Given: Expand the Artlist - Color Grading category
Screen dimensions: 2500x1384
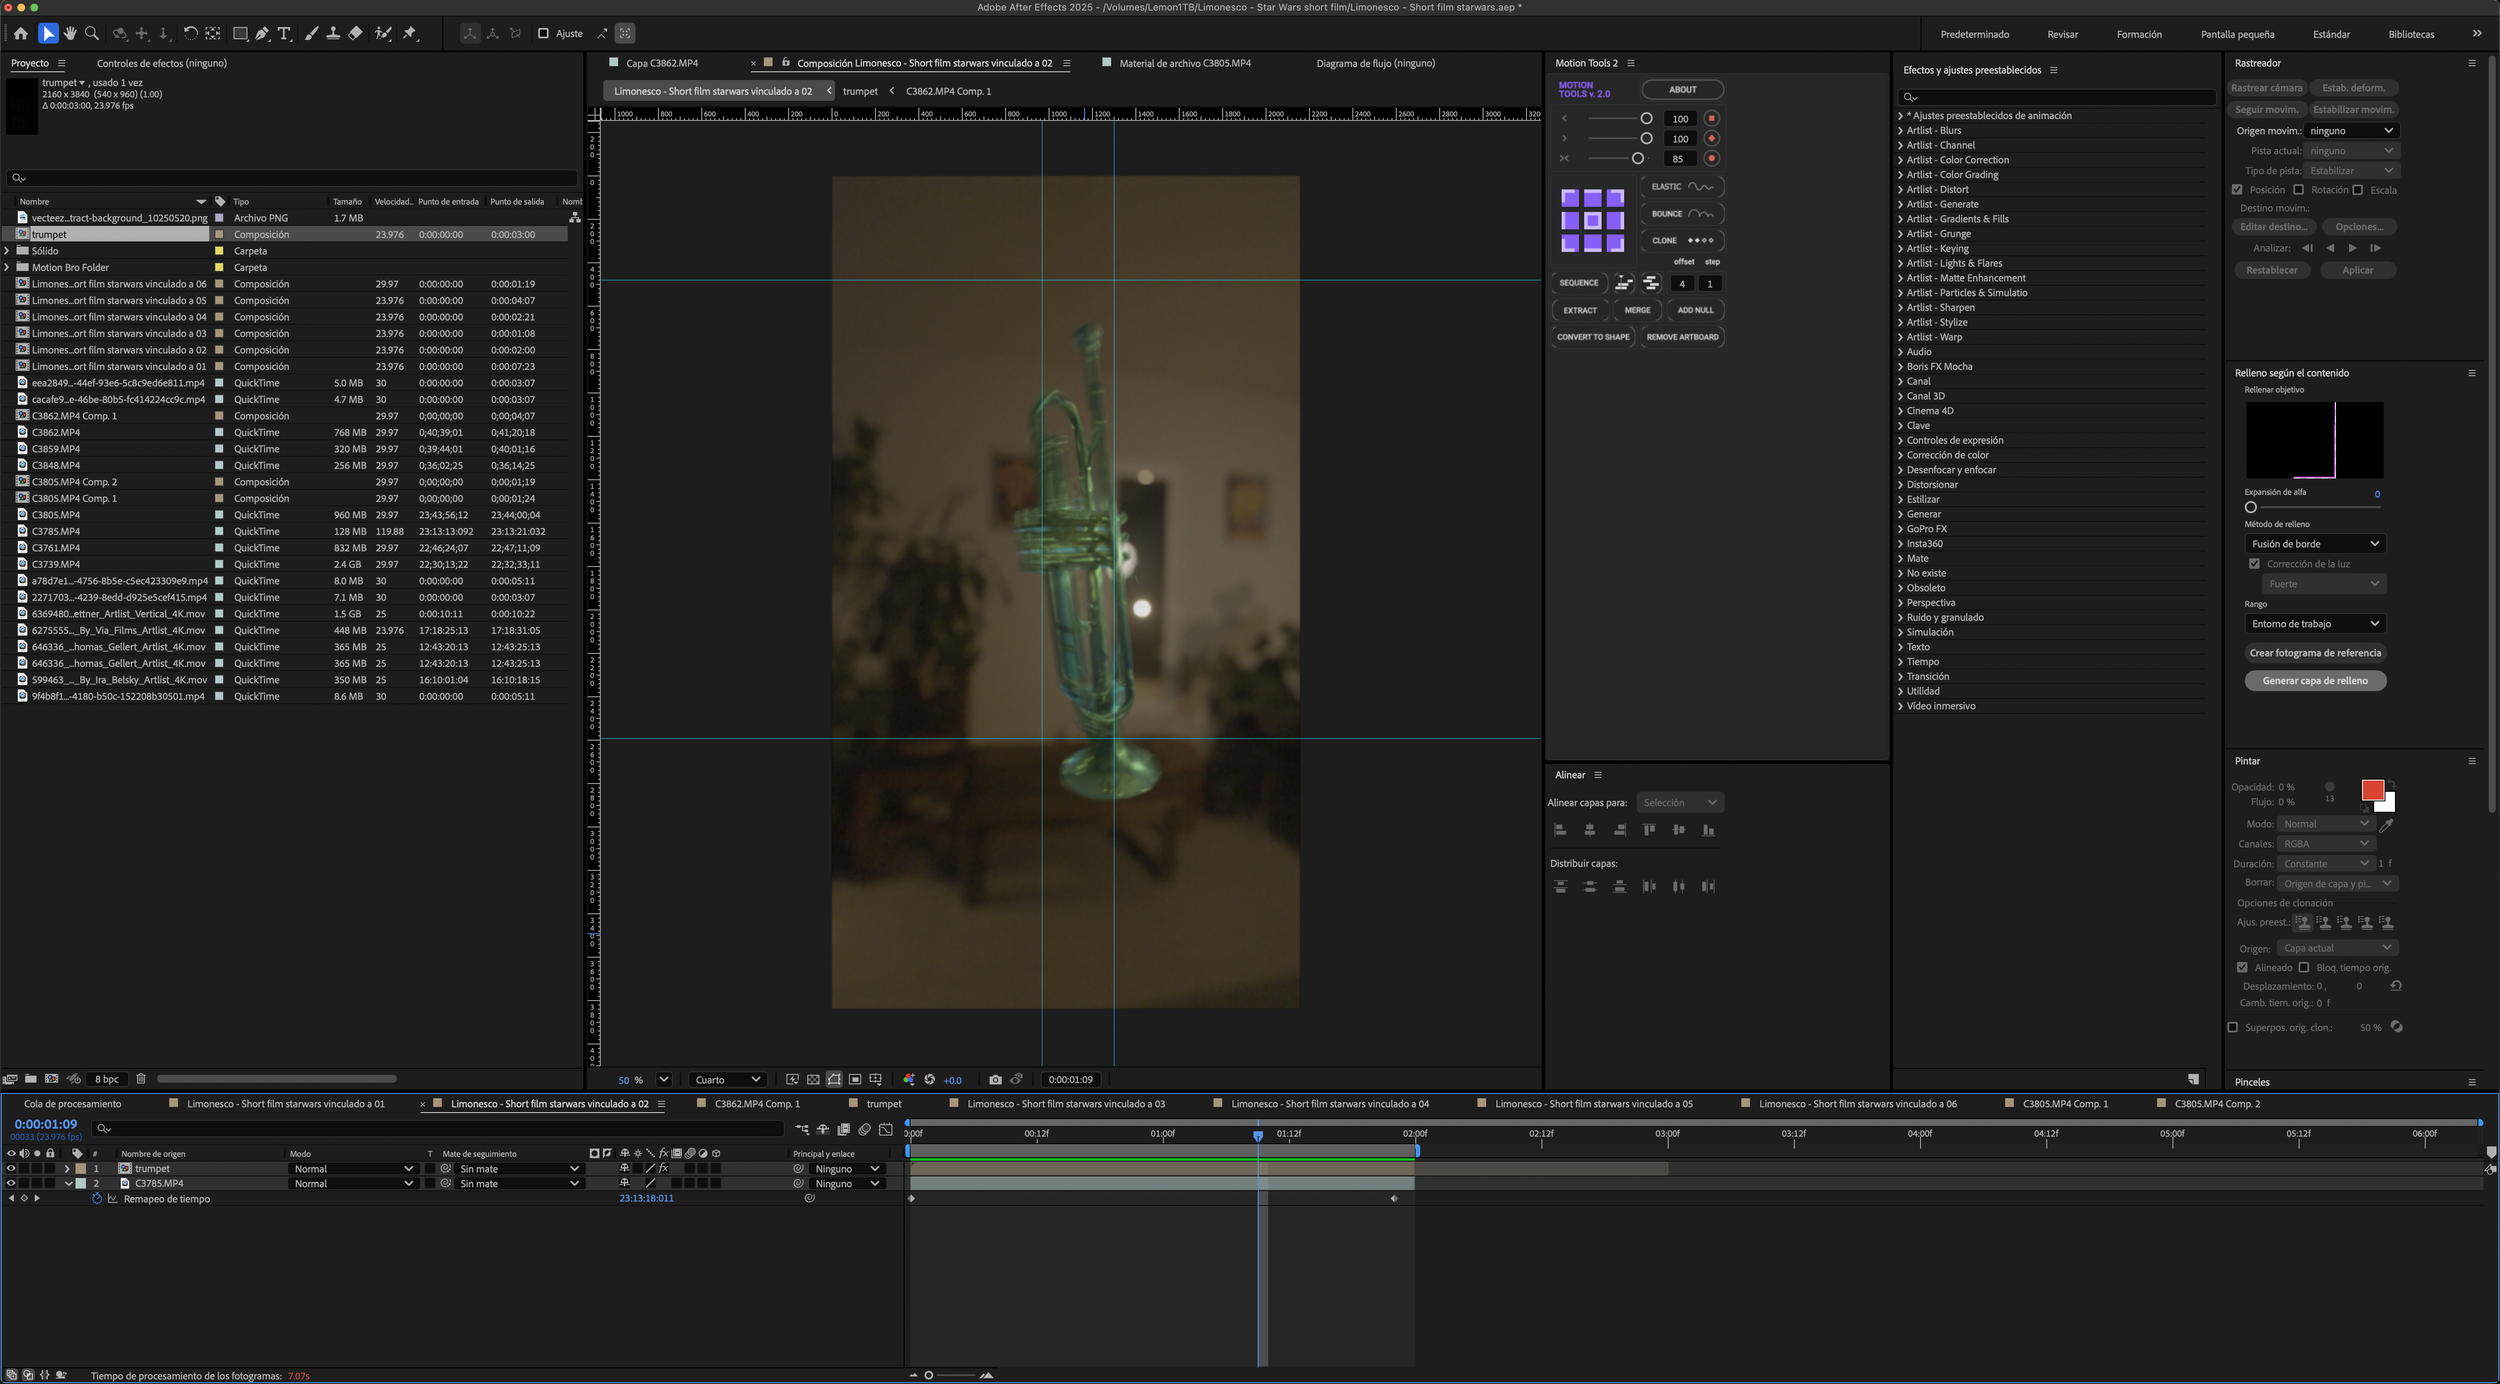Looking at the screenshot, I should coord(1901,175).
